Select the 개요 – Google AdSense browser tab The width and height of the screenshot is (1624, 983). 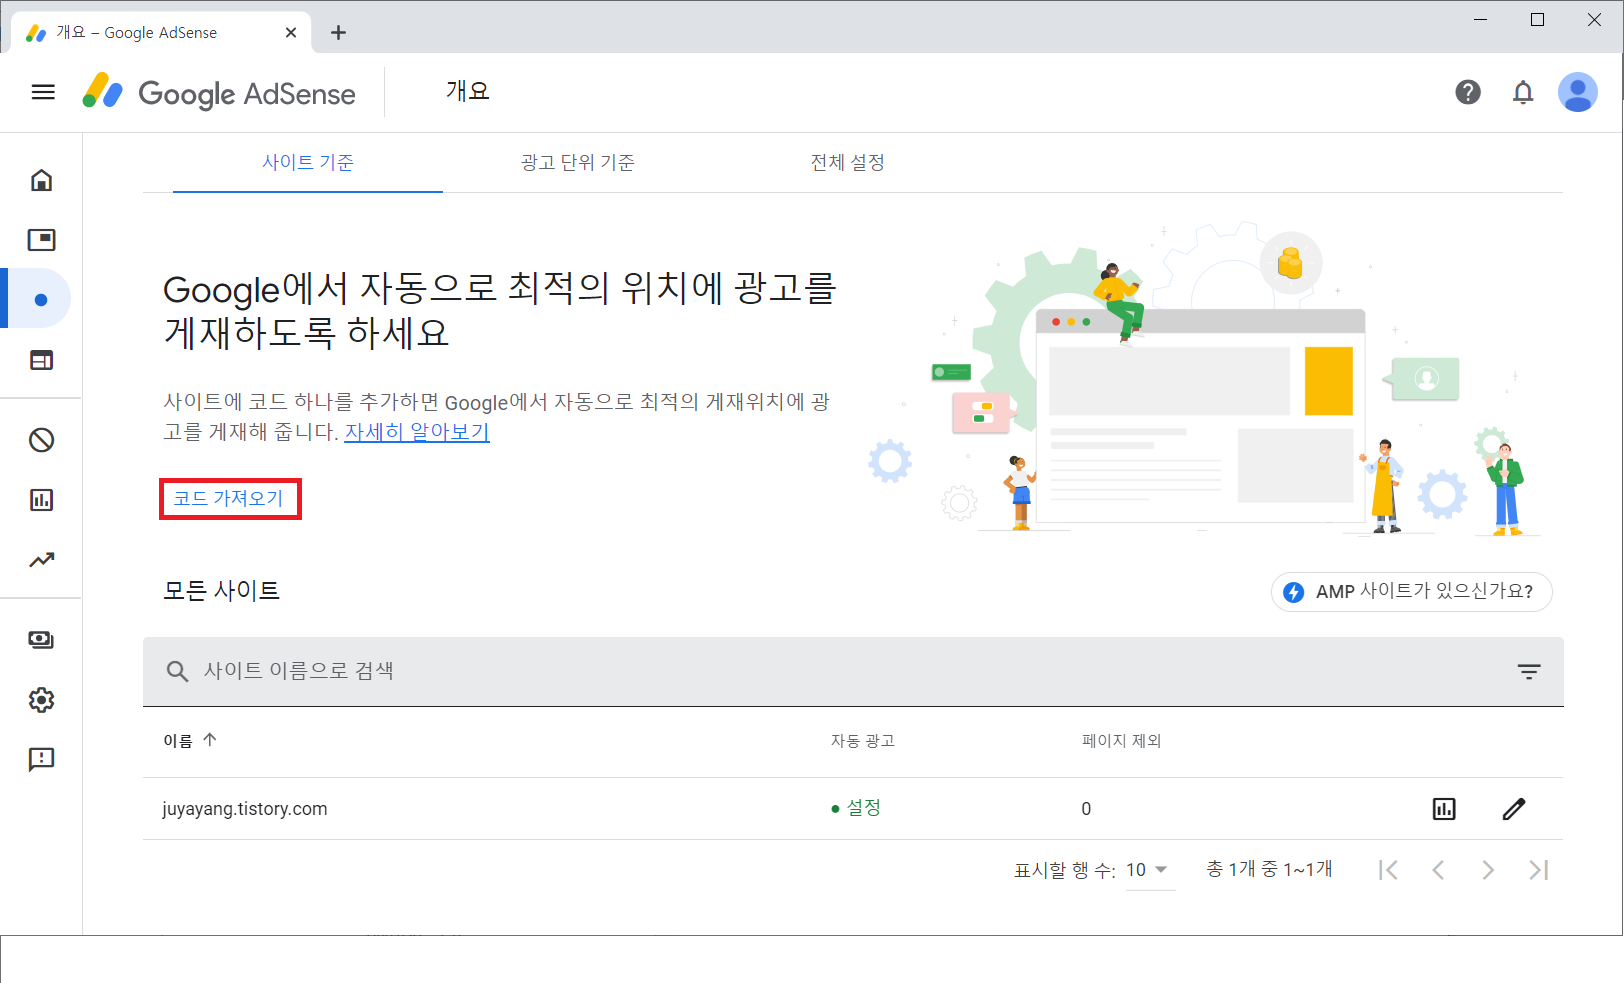click(x=160, y=32)
